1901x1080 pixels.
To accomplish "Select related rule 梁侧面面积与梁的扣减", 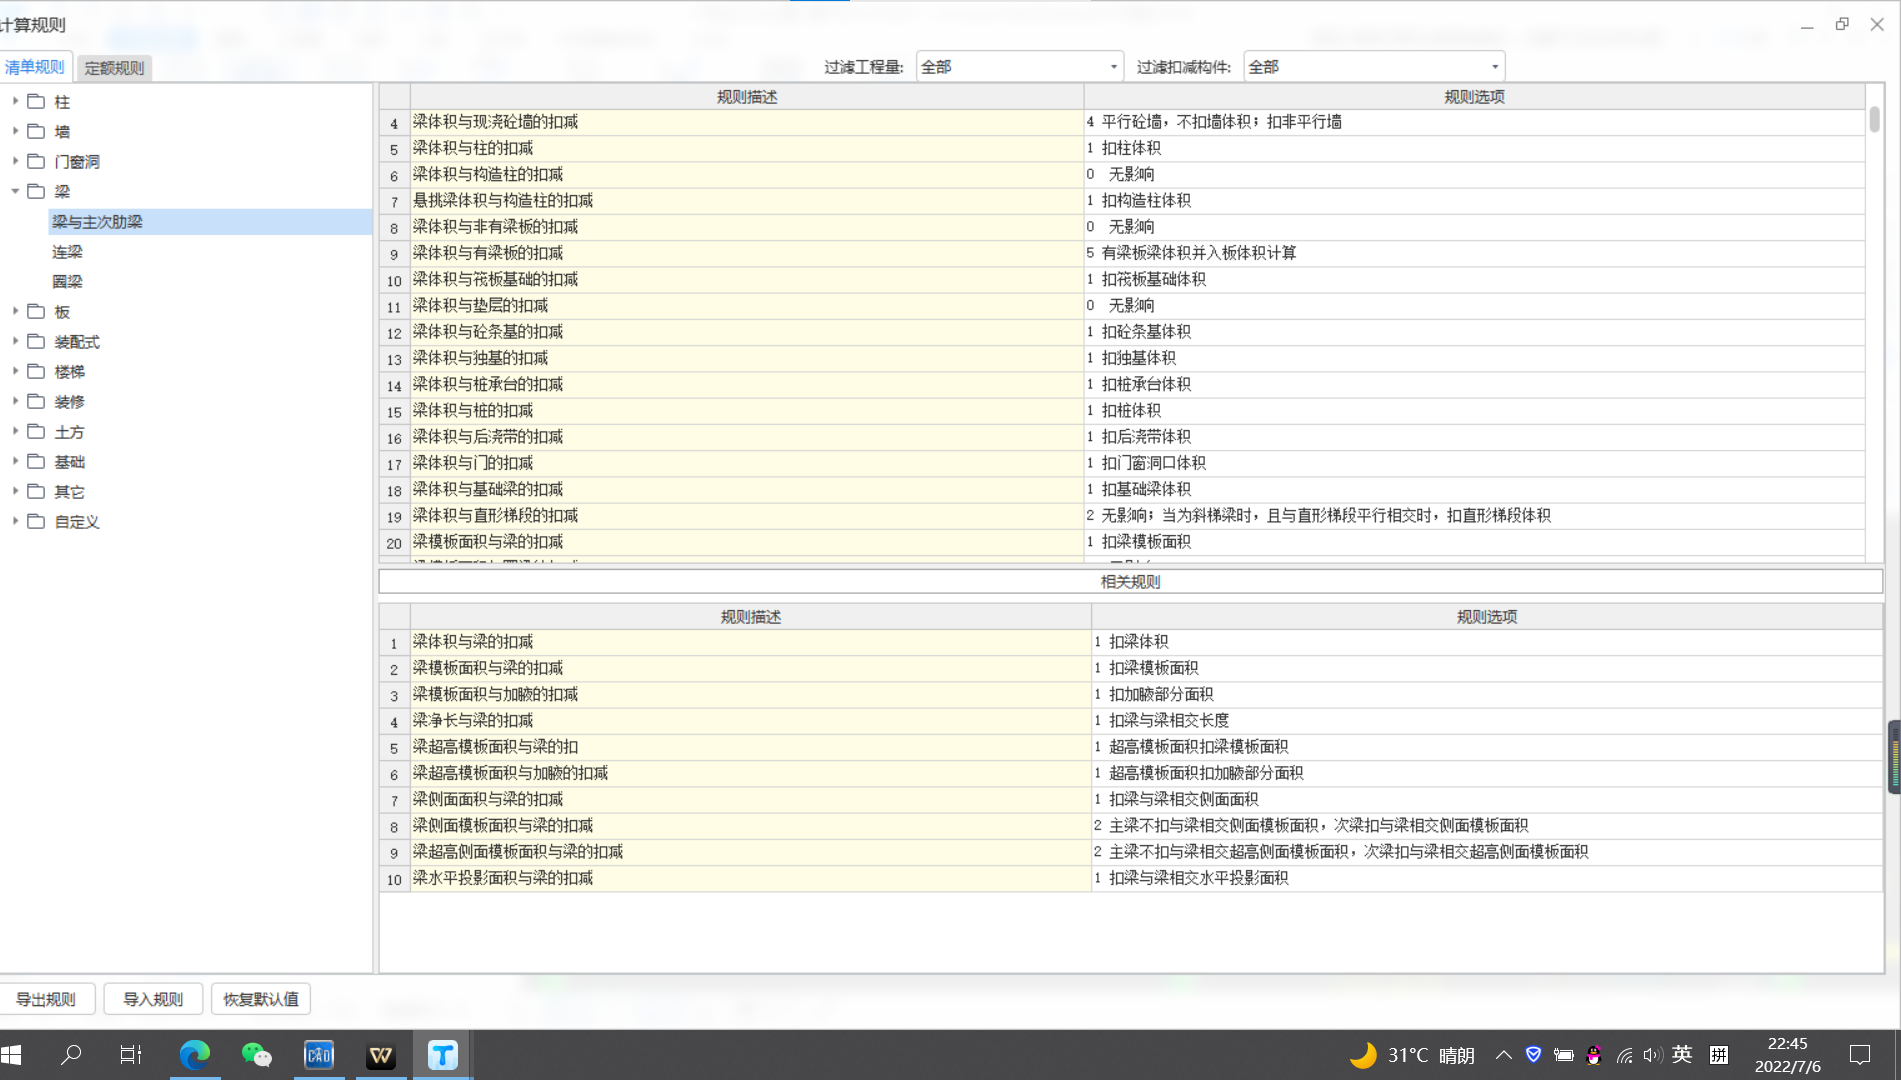I will pyautogui.click(x=750, y=800).
